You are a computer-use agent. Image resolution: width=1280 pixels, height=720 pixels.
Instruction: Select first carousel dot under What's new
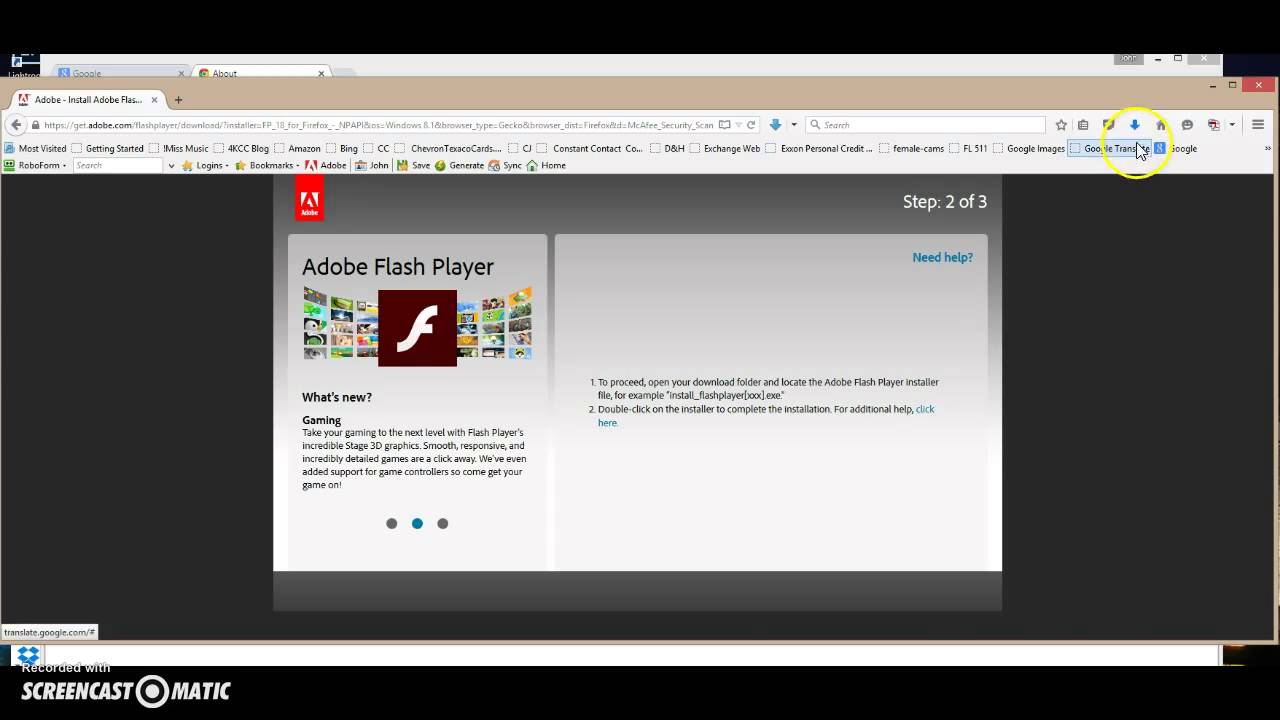[392, 523]
